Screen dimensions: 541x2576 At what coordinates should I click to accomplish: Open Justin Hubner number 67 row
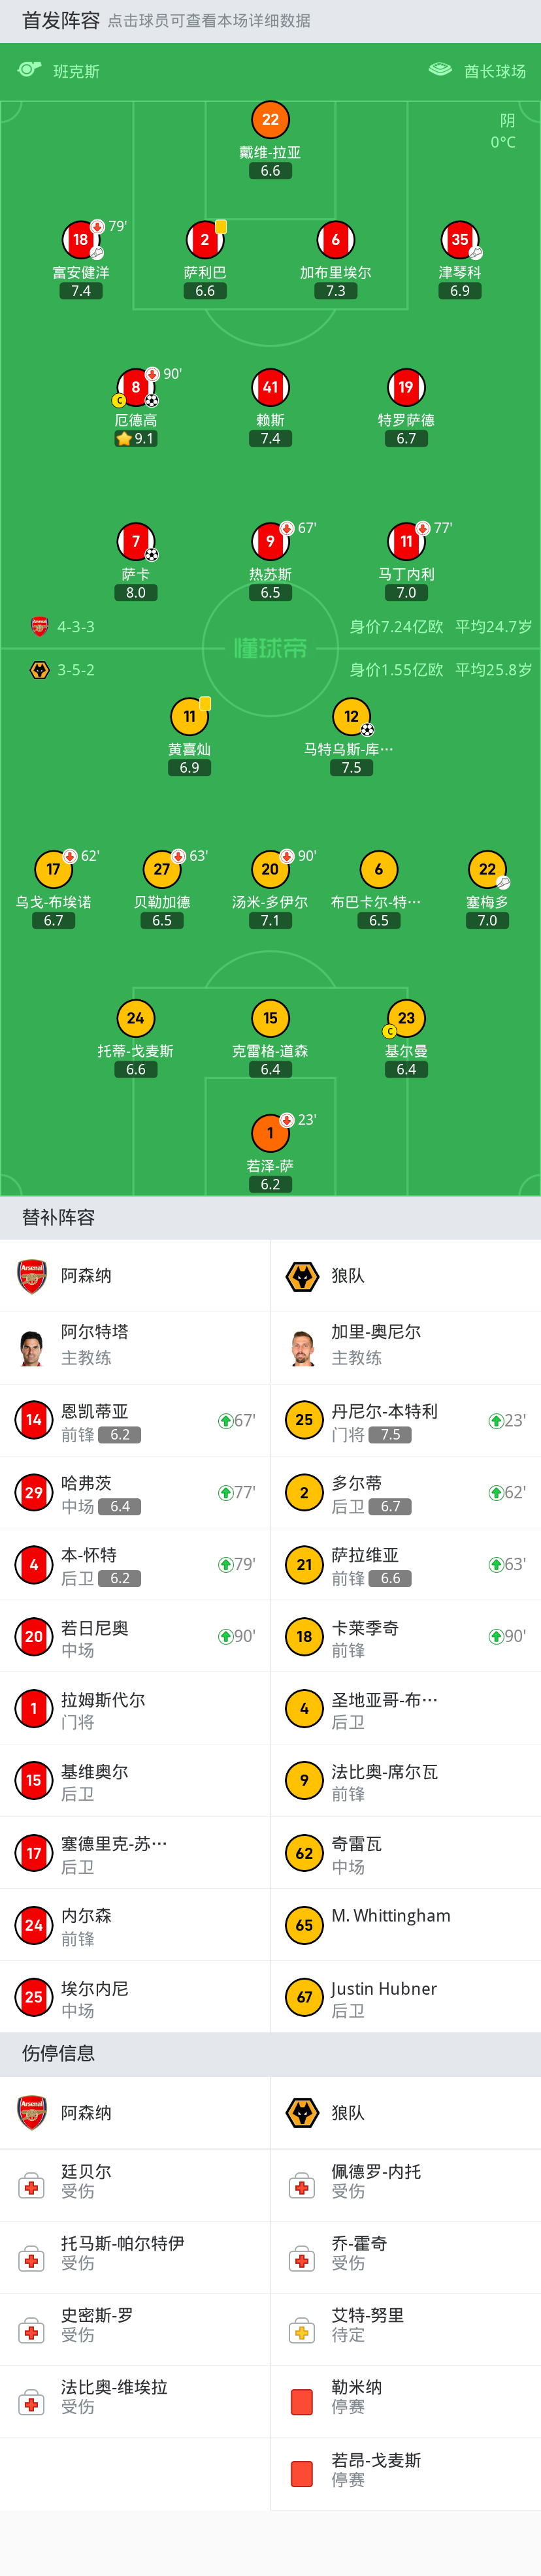coord(406,1996)
